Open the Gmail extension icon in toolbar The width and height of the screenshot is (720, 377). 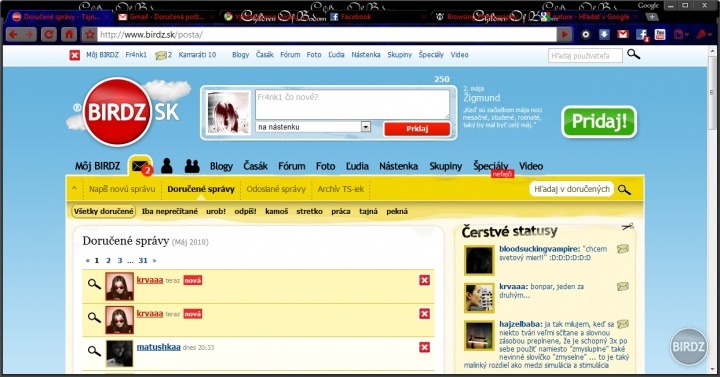[x=623, y=34]
